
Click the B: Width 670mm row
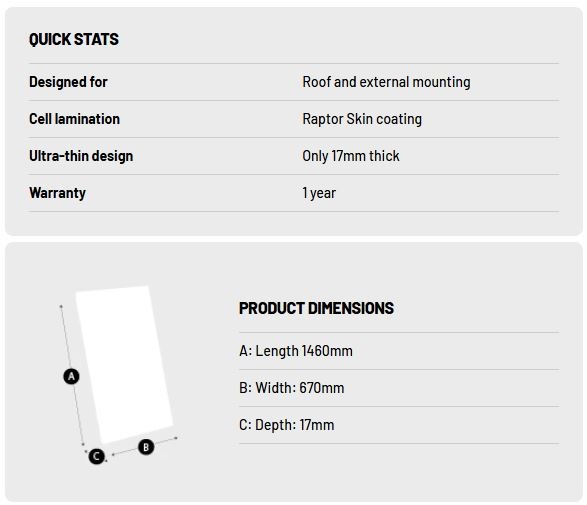coord(399,388)
